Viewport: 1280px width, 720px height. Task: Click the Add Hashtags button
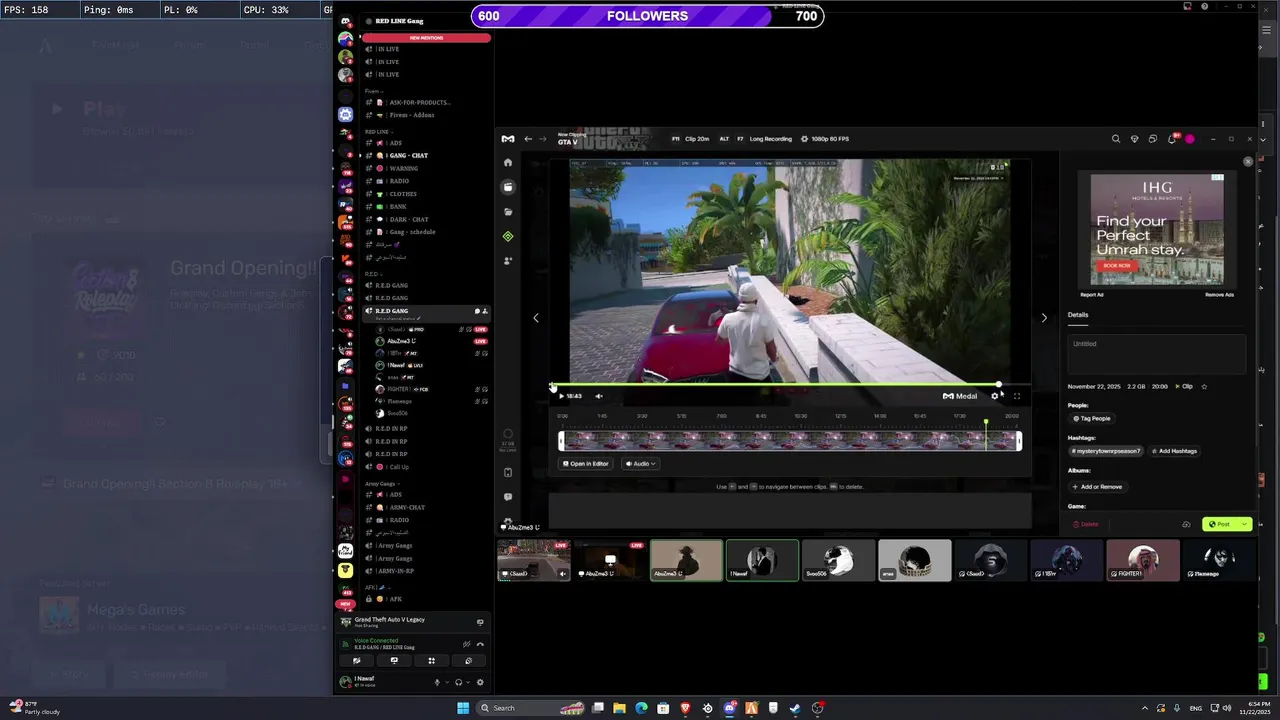click(x=1175, y=451)
